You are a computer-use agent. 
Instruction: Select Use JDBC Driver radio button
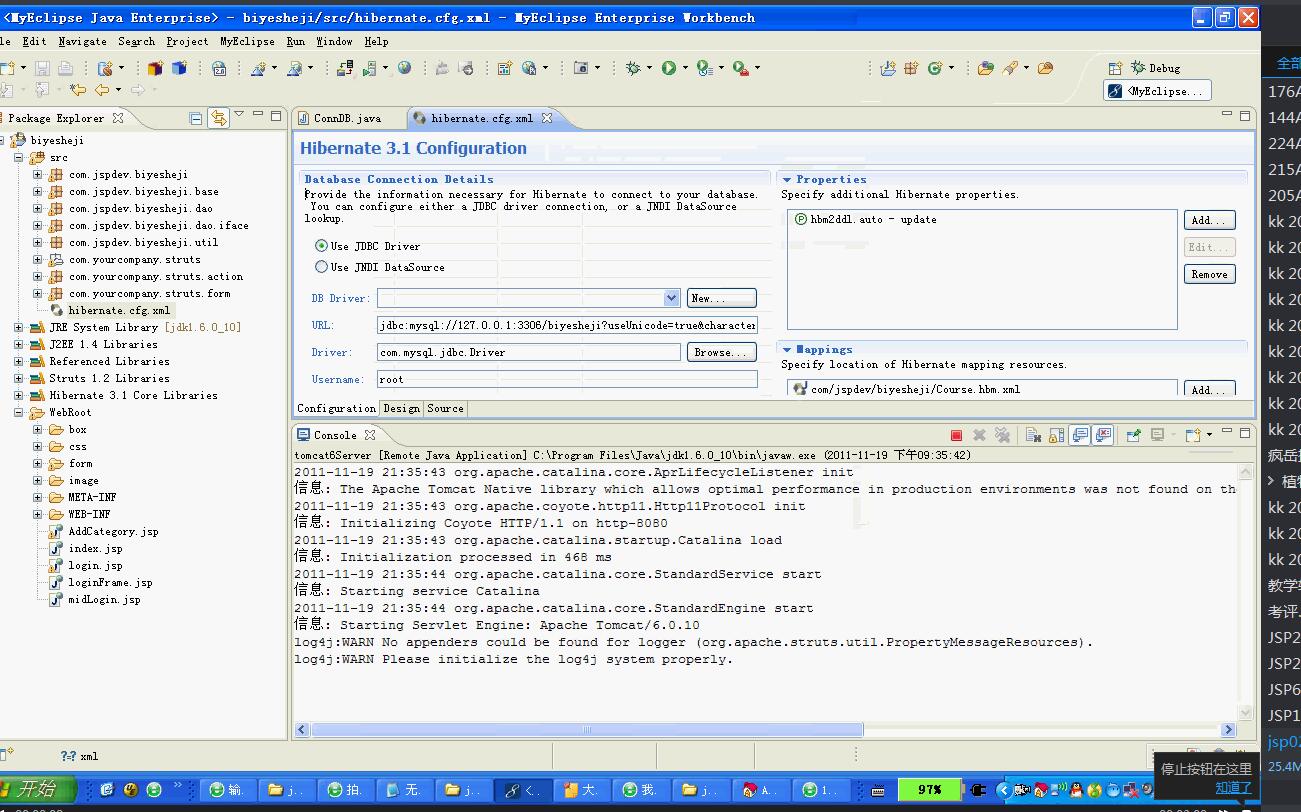[x=321, y=246]
